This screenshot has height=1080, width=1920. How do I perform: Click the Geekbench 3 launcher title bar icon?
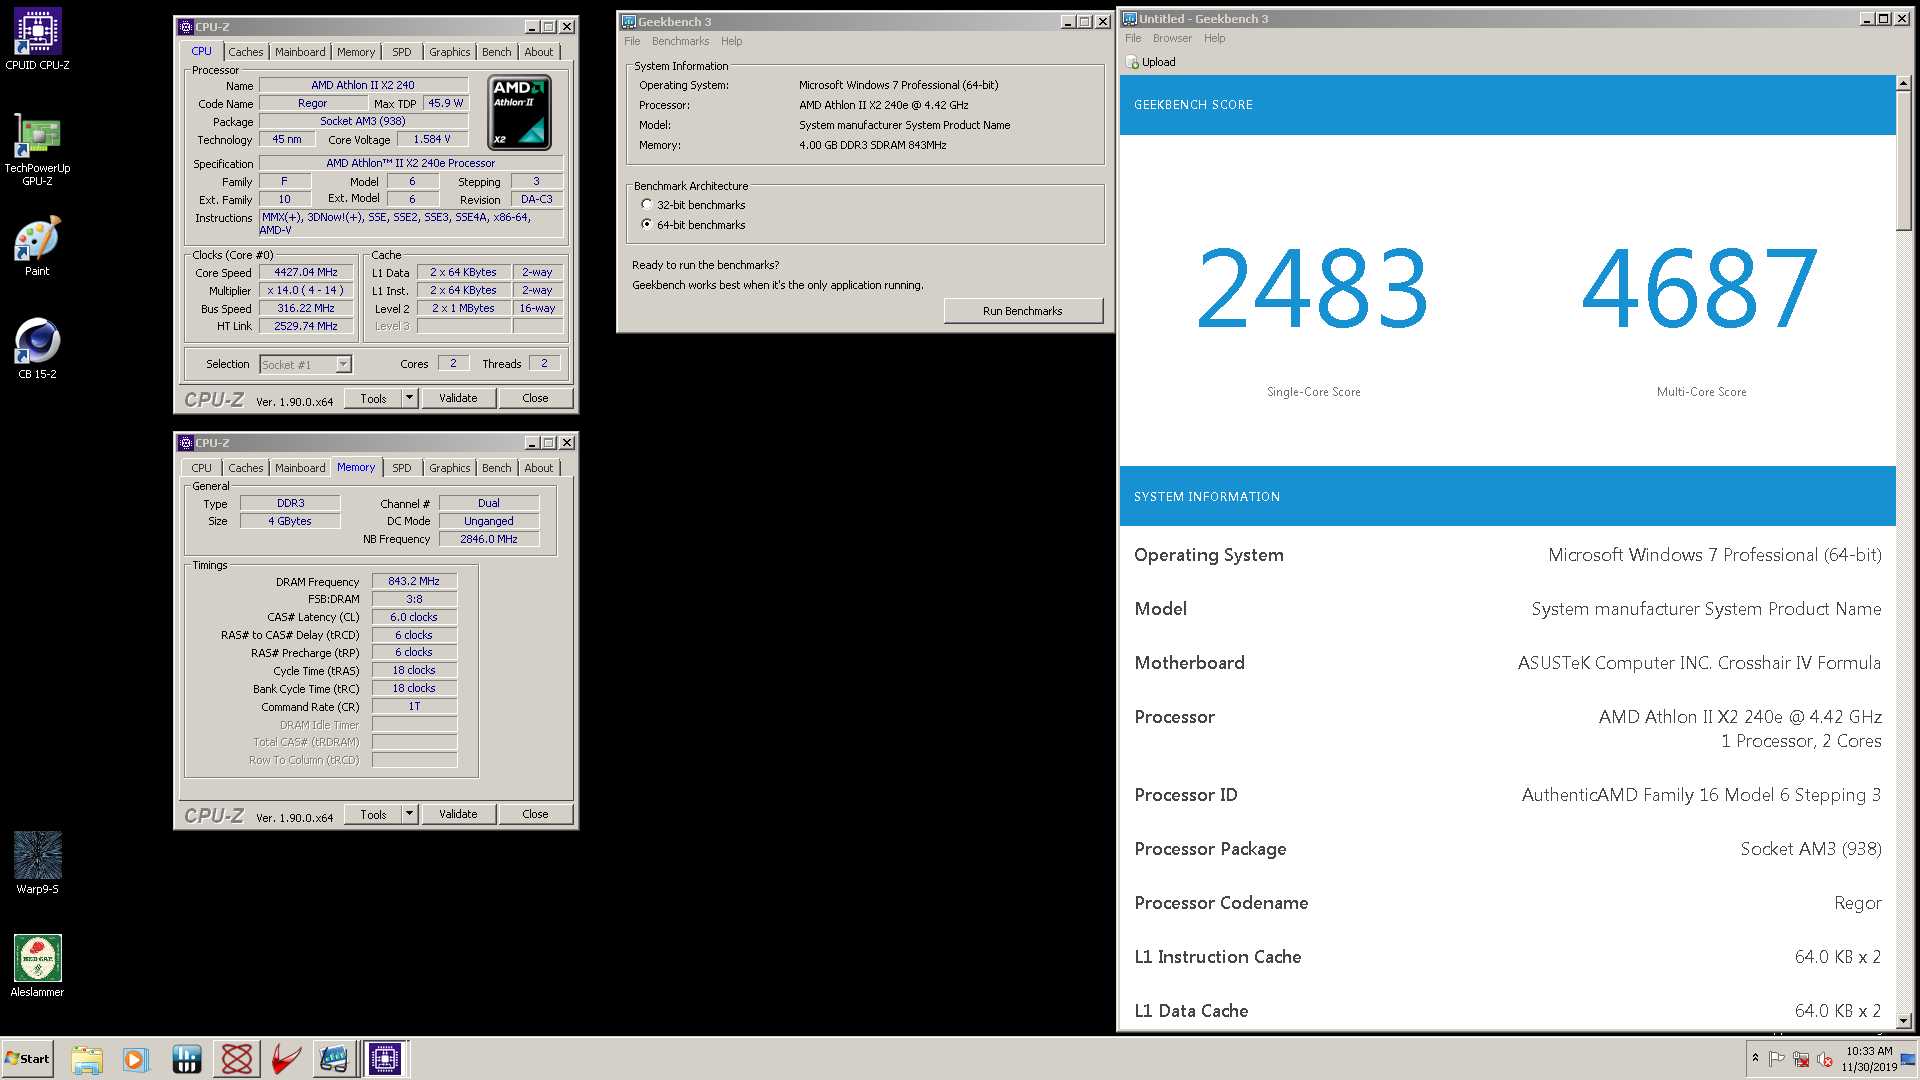point(629,22)
